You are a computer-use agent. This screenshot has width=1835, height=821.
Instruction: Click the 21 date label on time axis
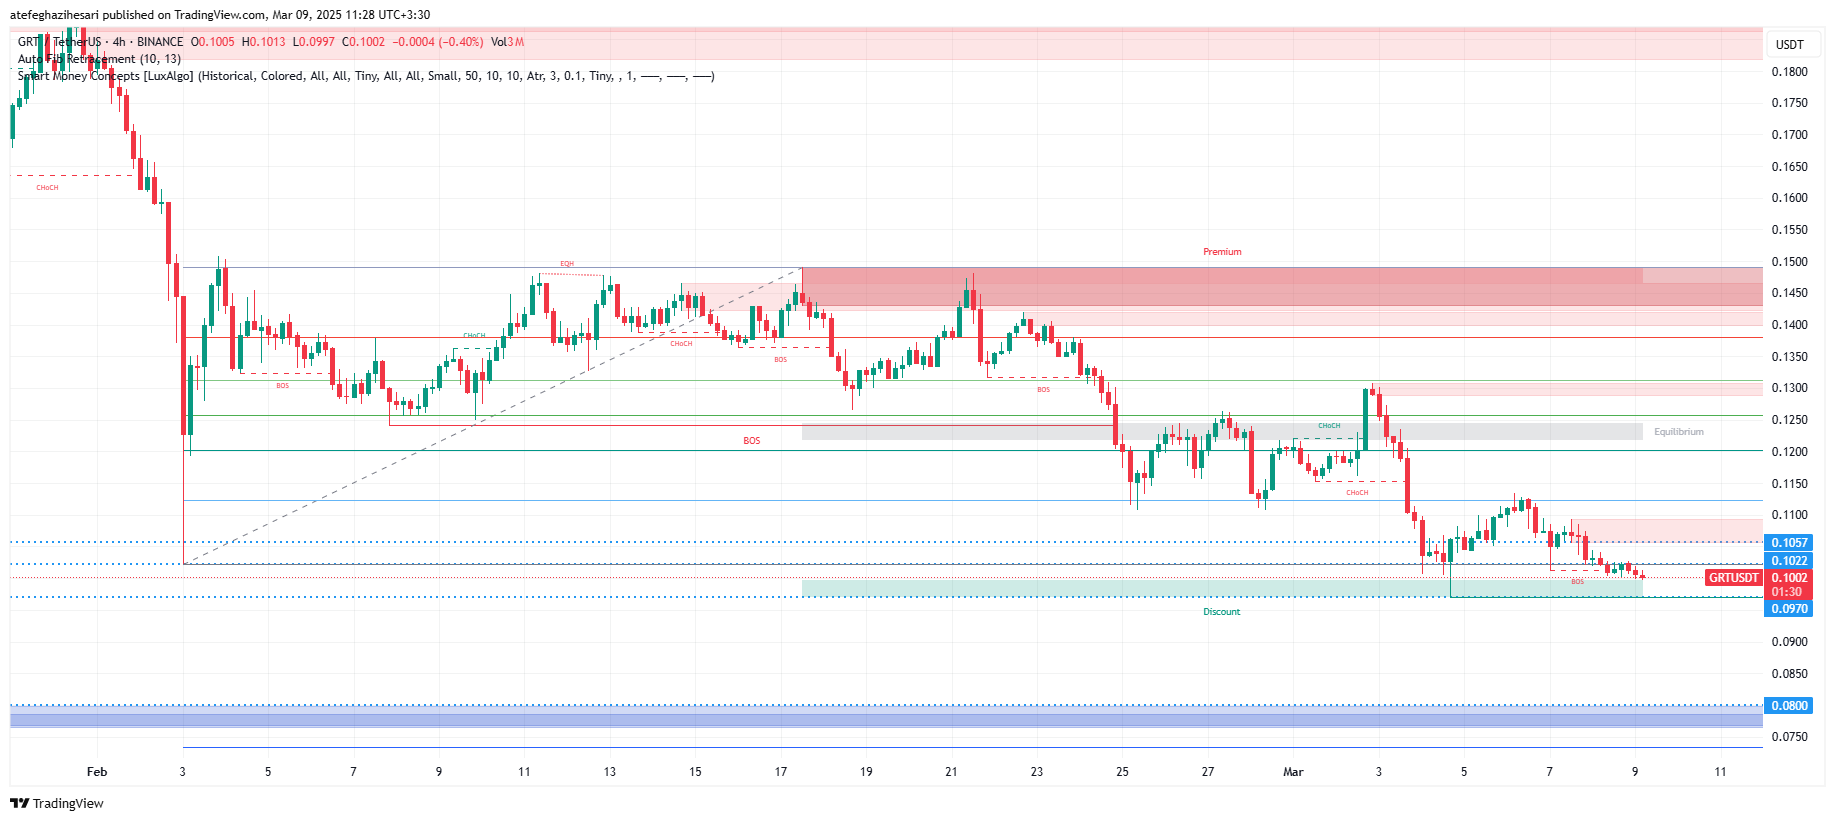click(x=951, y=772)
